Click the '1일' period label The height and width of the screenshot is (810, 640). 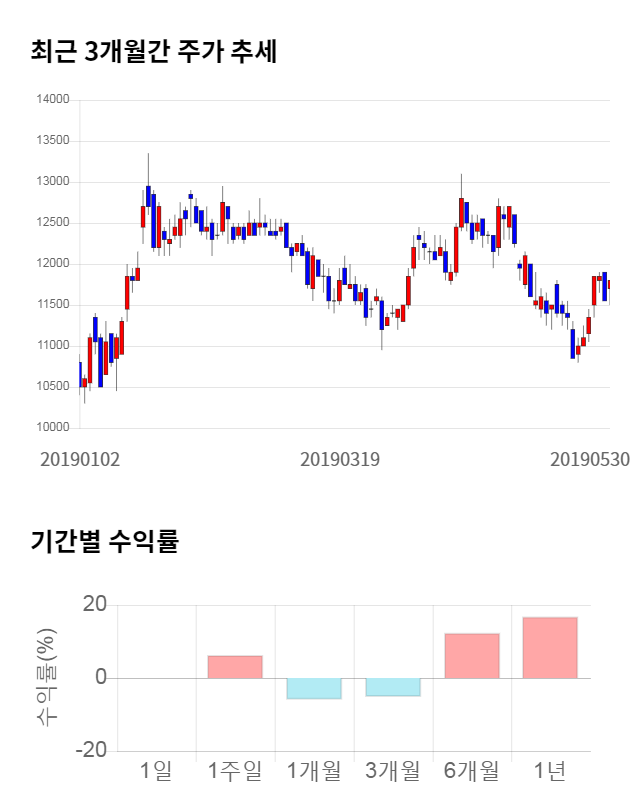[156, 771]
